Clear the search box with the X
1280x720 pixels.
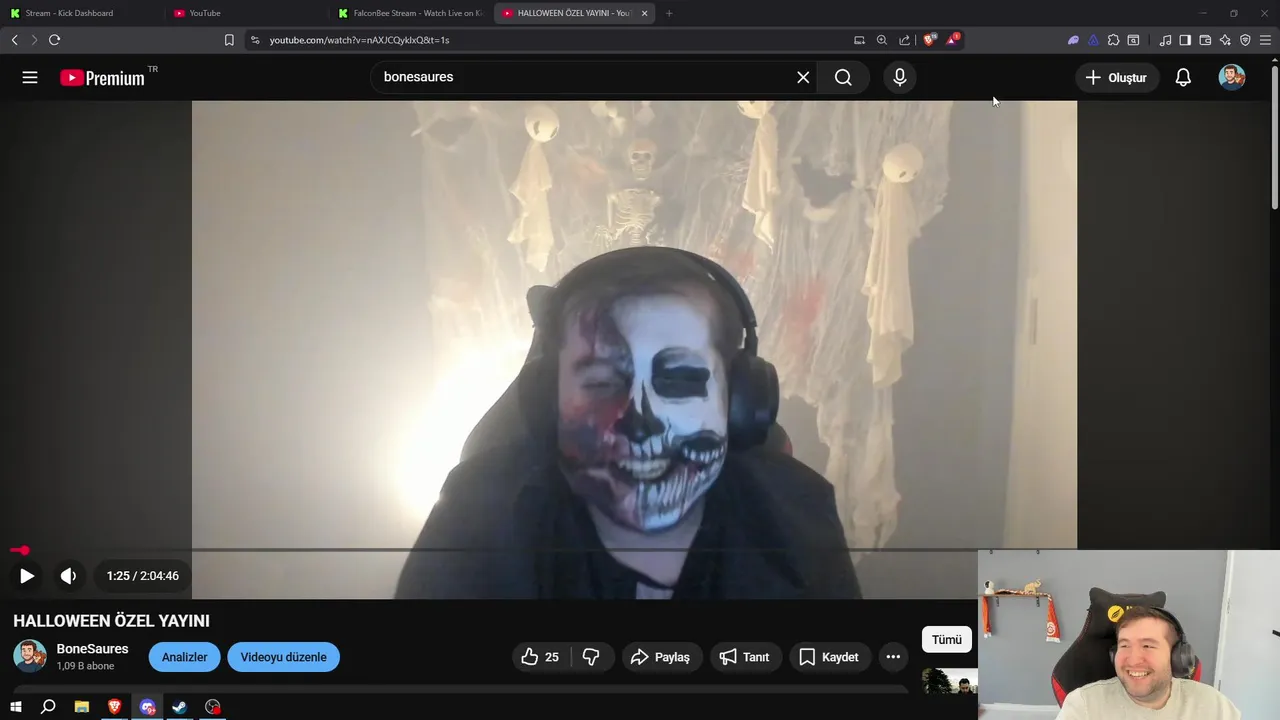point(803,77)
